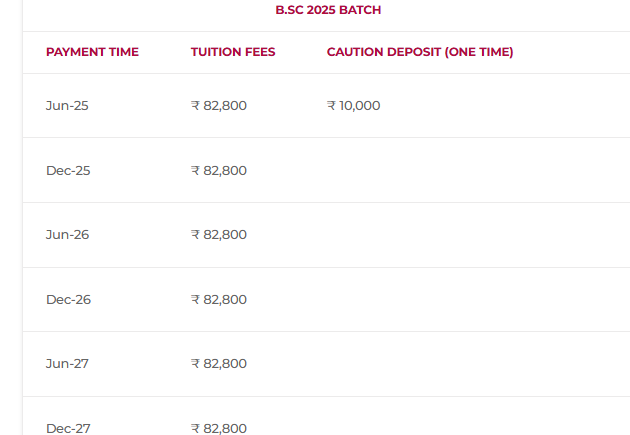
Task: Click the tuition fee amount for Jun-26
Action: click(x=219, y=235)
